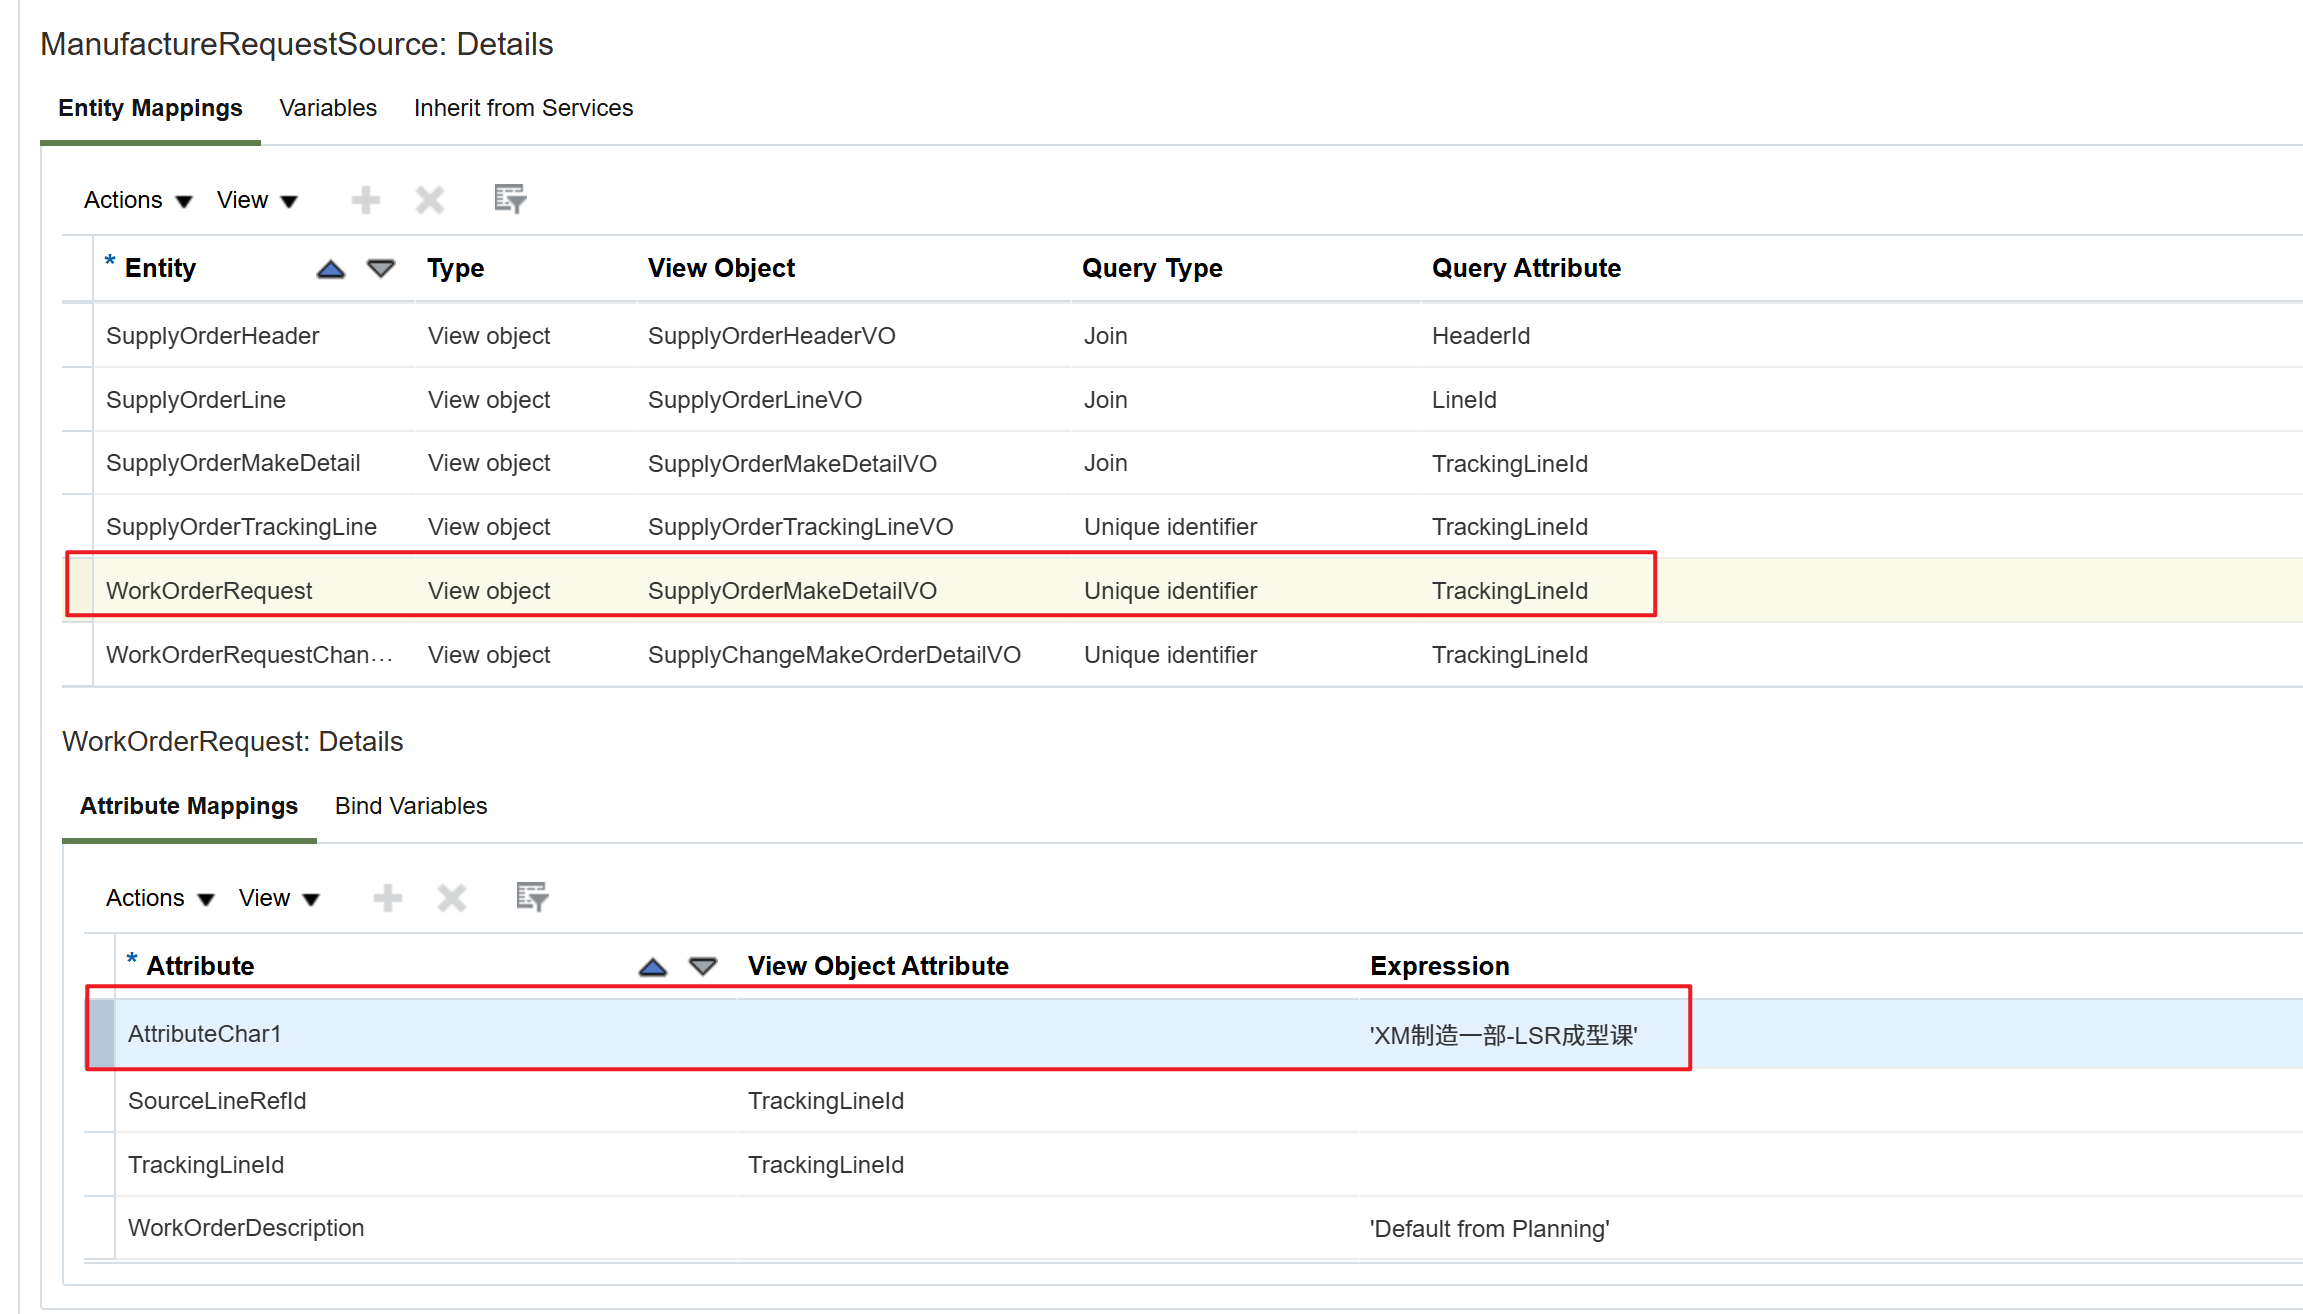Delete selected entity mapping using the X icon
This screenshot has width=2303, height=1314.
click(429, 199)
